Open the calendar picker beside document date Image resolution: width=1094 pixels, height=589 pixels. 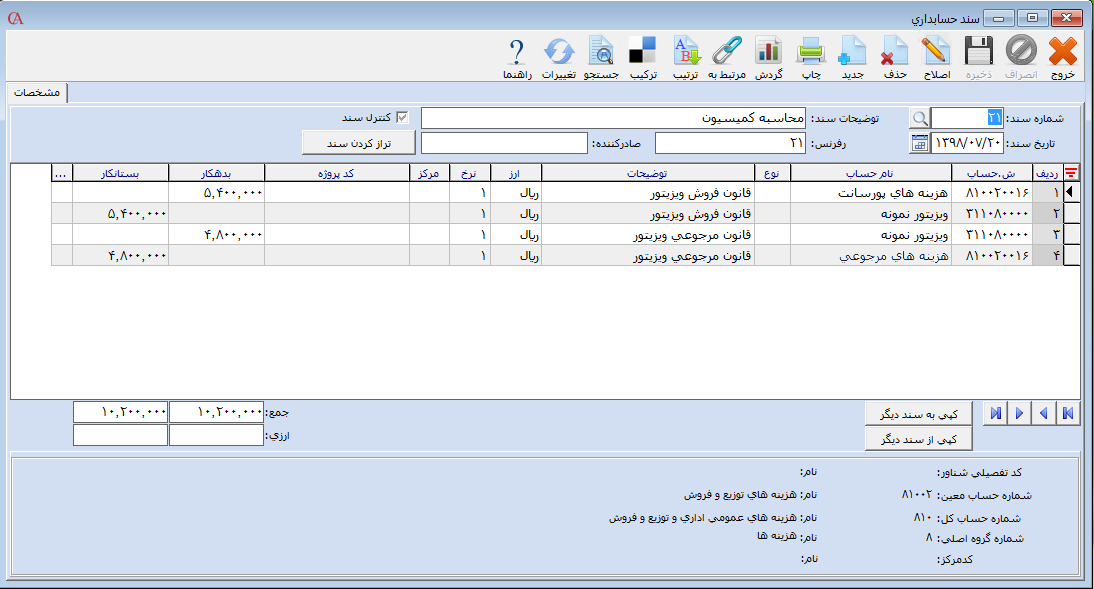tap(919, 143)
